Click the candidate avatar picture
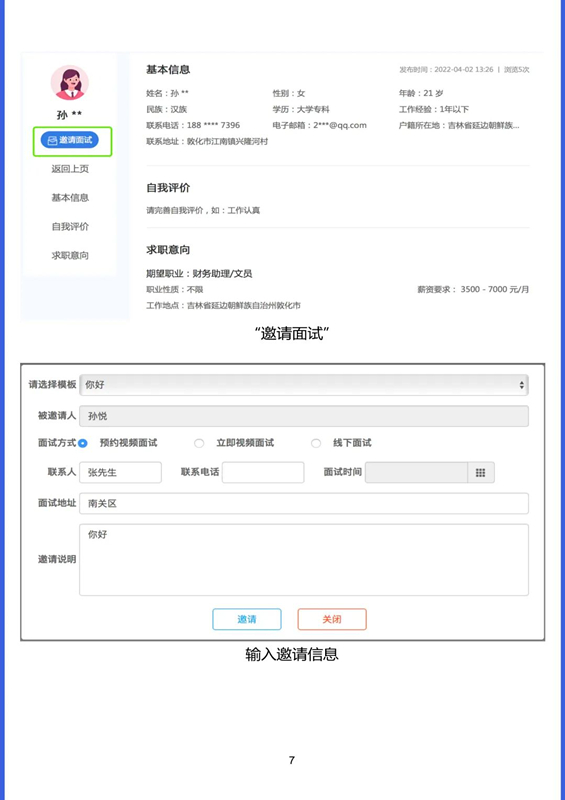 (x=69, y=83)
